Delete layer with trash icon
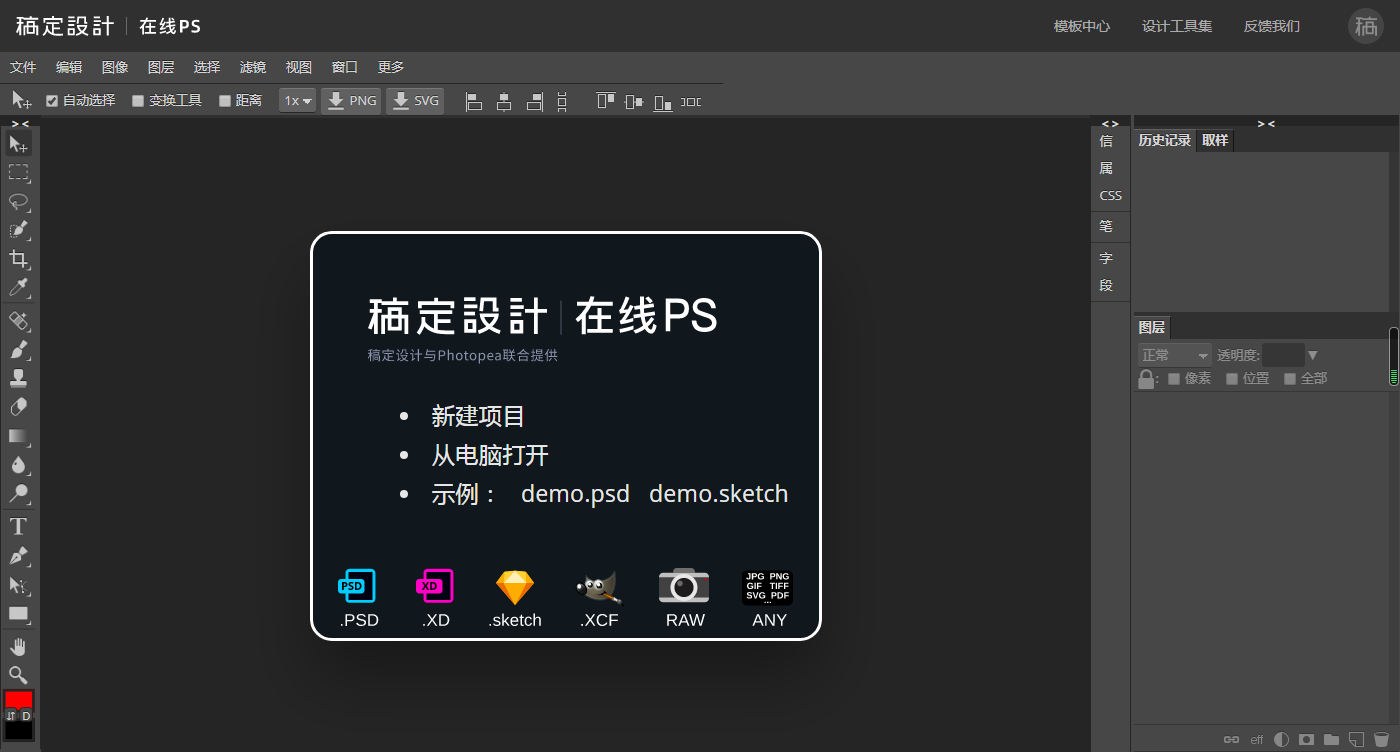The height and width of the screenshot is (752, 1400). click(1381, 739)
